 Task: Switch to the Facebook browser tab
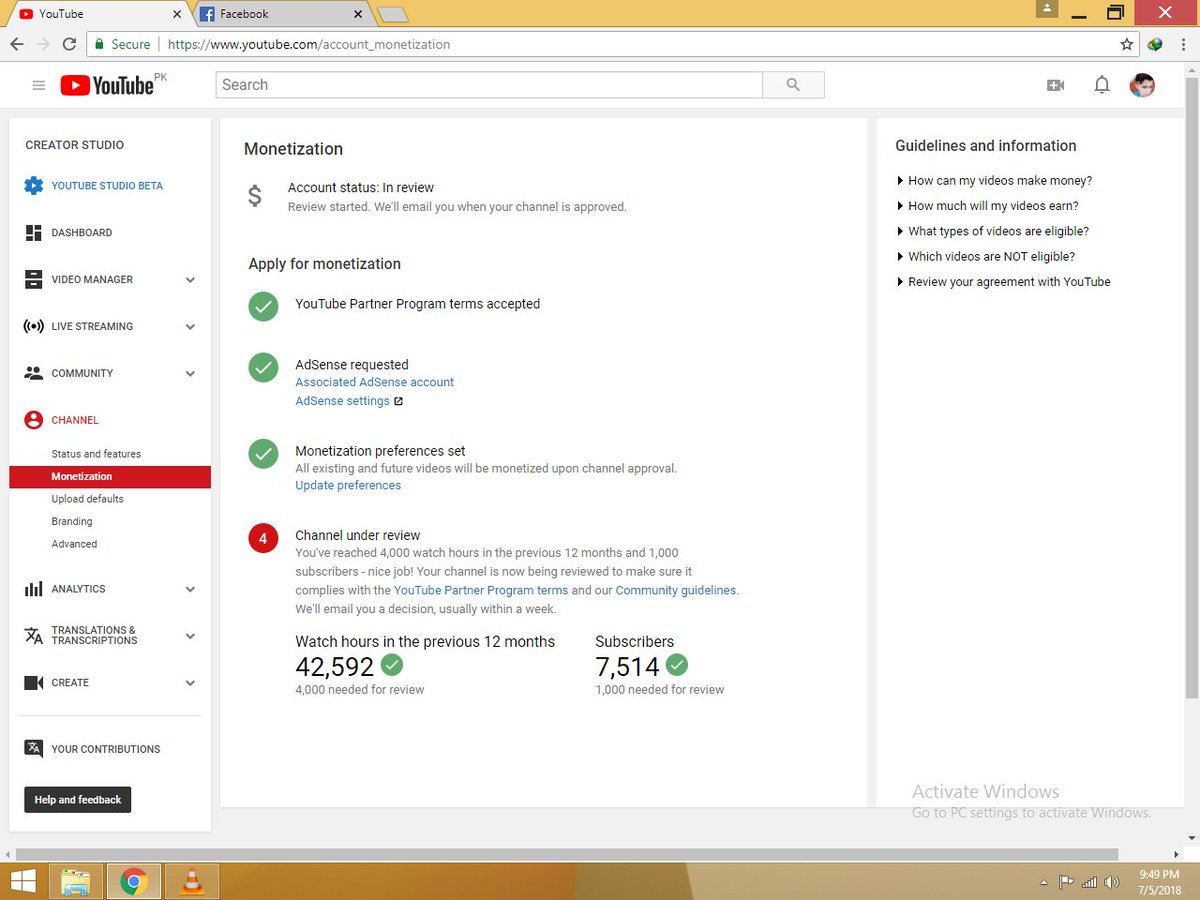280,14
